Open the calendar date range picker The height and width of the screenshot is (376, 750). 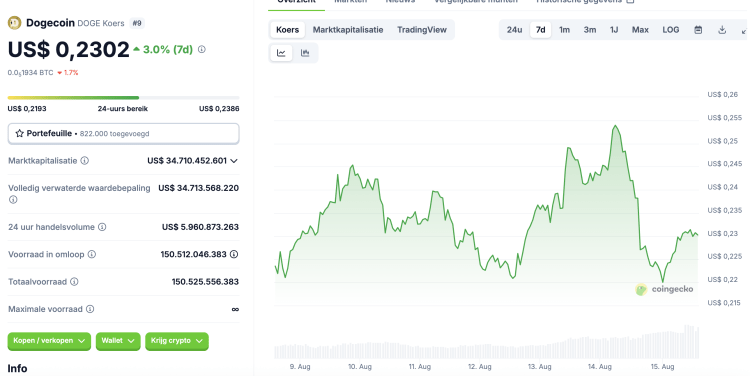pos(698,30)
